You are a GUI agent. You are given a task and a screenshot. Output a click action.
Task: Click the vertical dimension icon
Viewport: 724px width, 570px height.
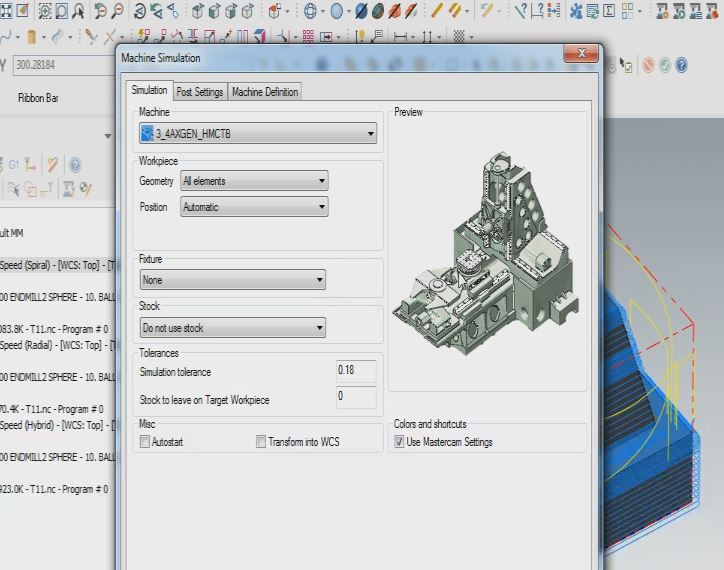(428, 36)
